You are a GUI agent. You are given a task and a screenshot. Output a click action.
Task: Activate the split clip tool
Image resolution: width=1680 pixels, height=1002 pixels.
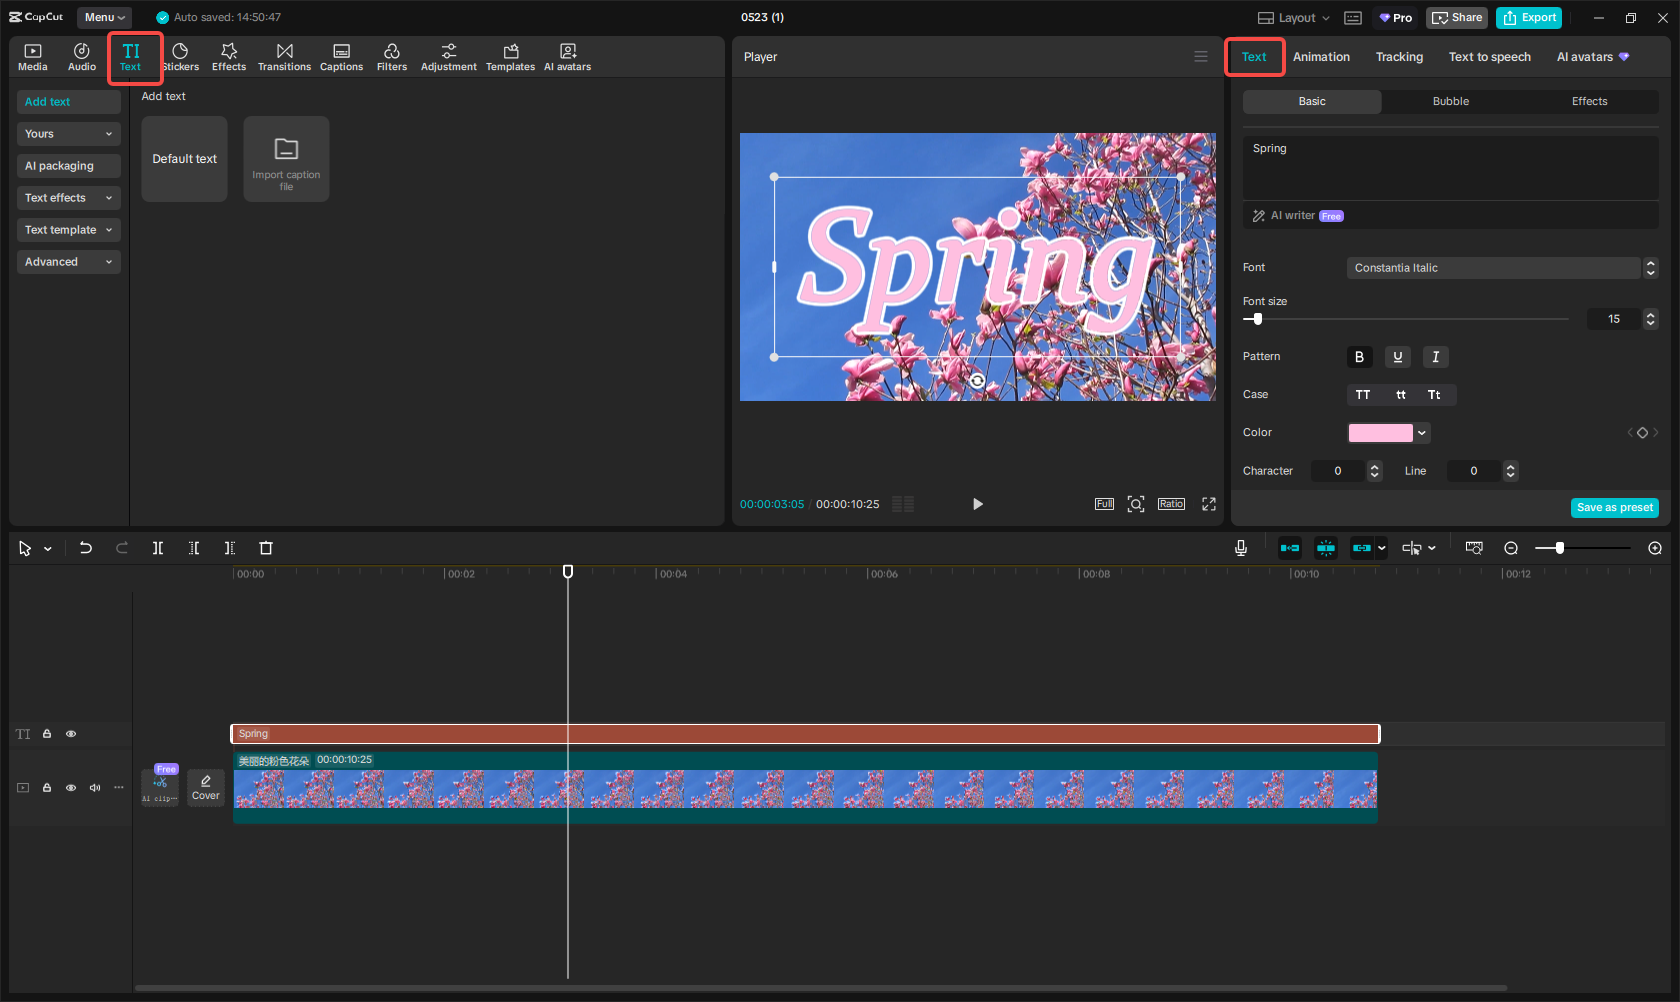[158, 548]
